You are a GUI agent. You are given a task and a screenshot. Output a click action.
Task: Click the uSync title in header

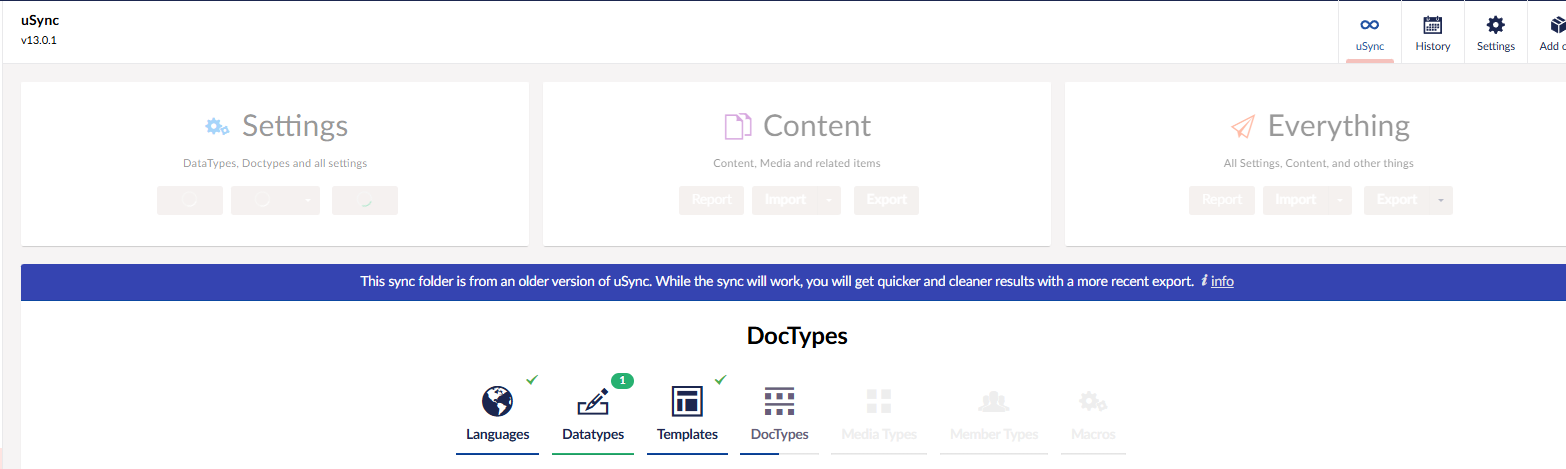pos(40,20)
